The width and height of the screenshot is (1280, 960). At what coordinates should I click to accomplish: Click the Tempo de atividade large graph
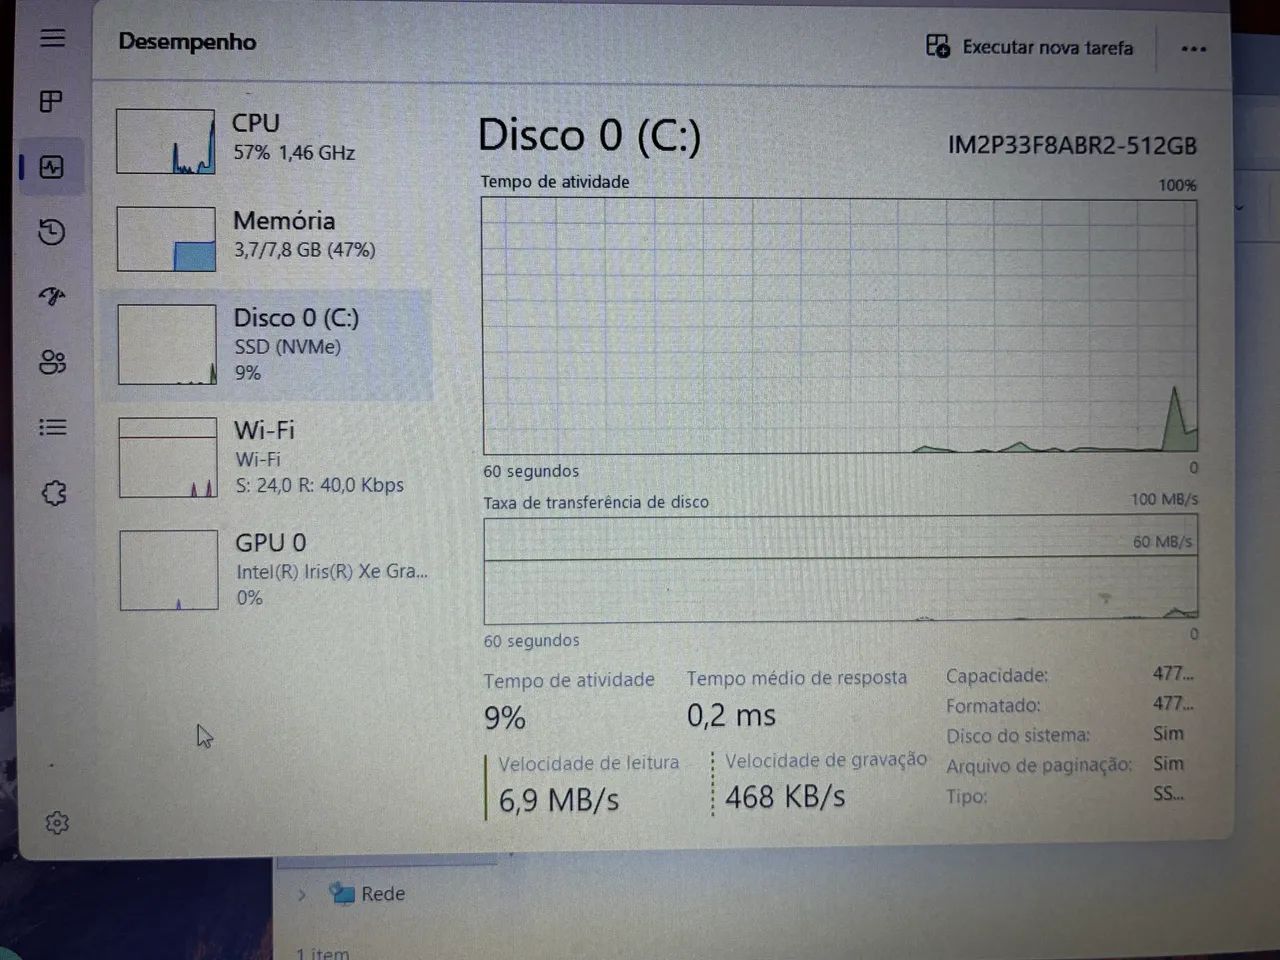[x=840, y=326]
